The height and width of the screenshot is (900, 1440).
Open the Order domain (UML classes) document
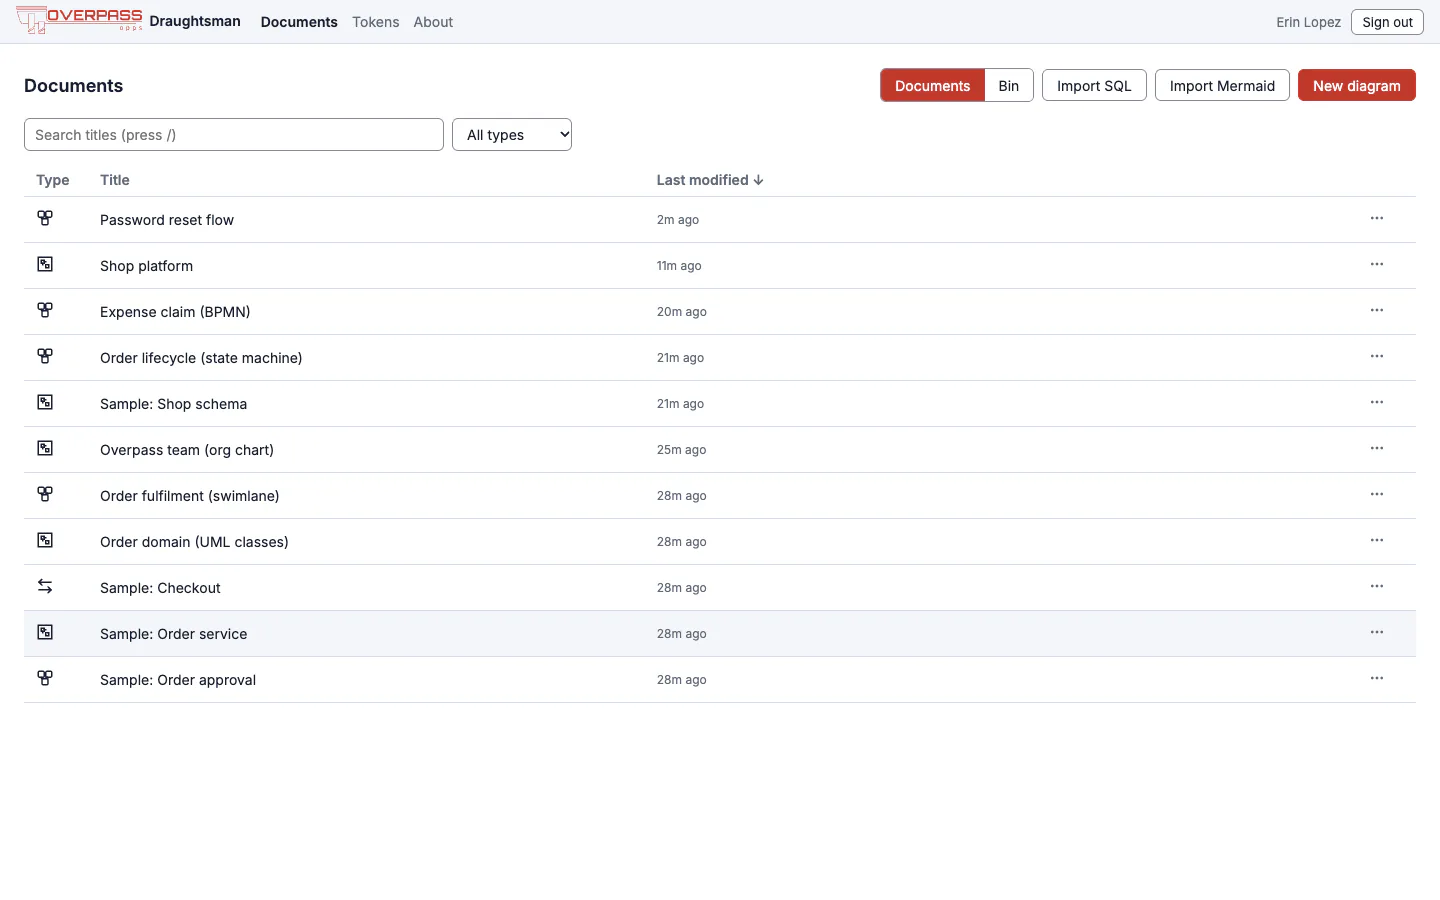194,542
